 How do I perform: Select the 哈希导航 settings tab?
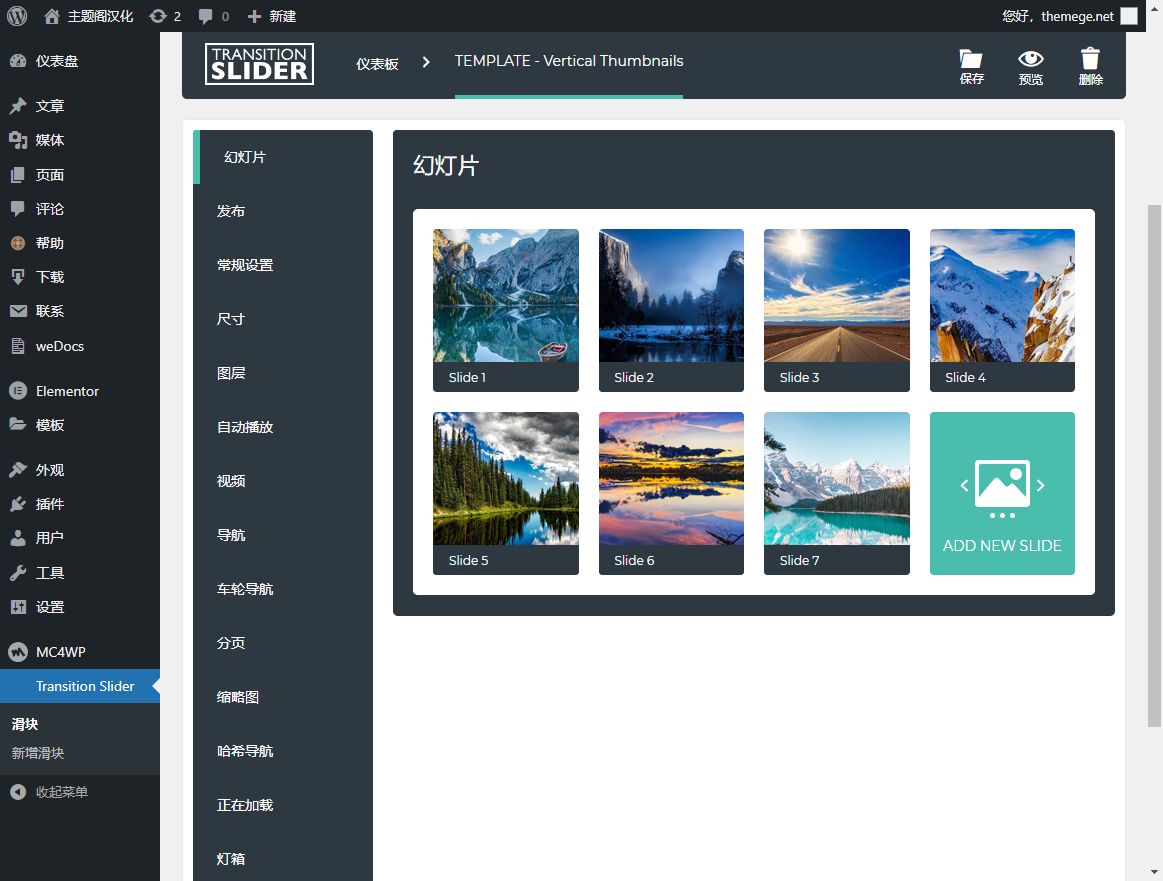tap(283, 751)
